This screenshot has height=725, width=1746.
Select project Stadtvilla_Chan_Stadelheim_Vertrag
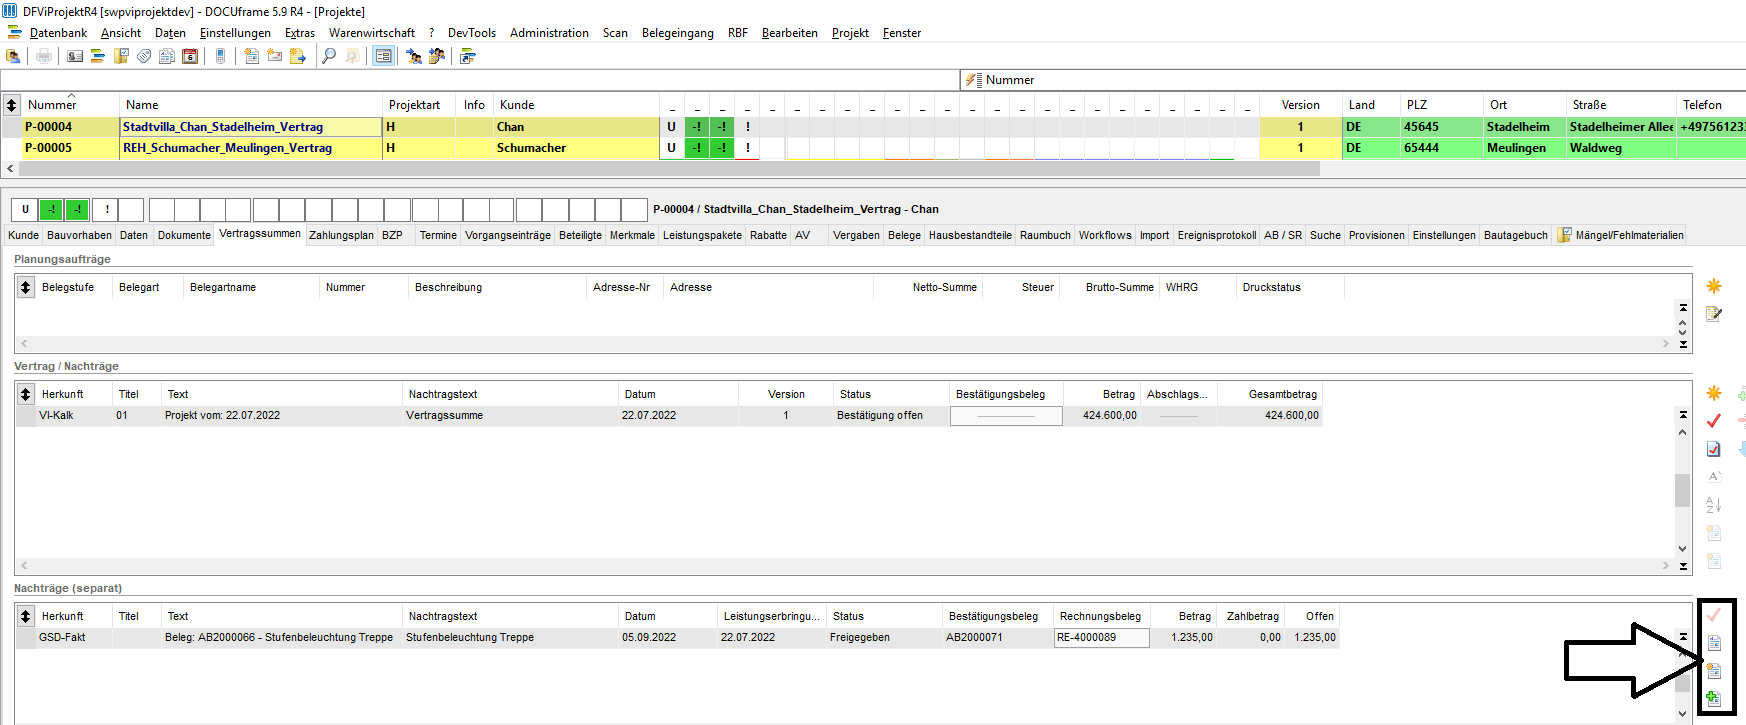click(251, 127)
